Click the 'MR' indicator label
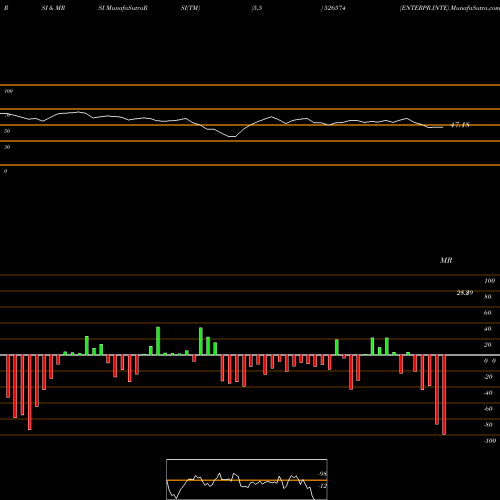 click(x=446, y=260)
